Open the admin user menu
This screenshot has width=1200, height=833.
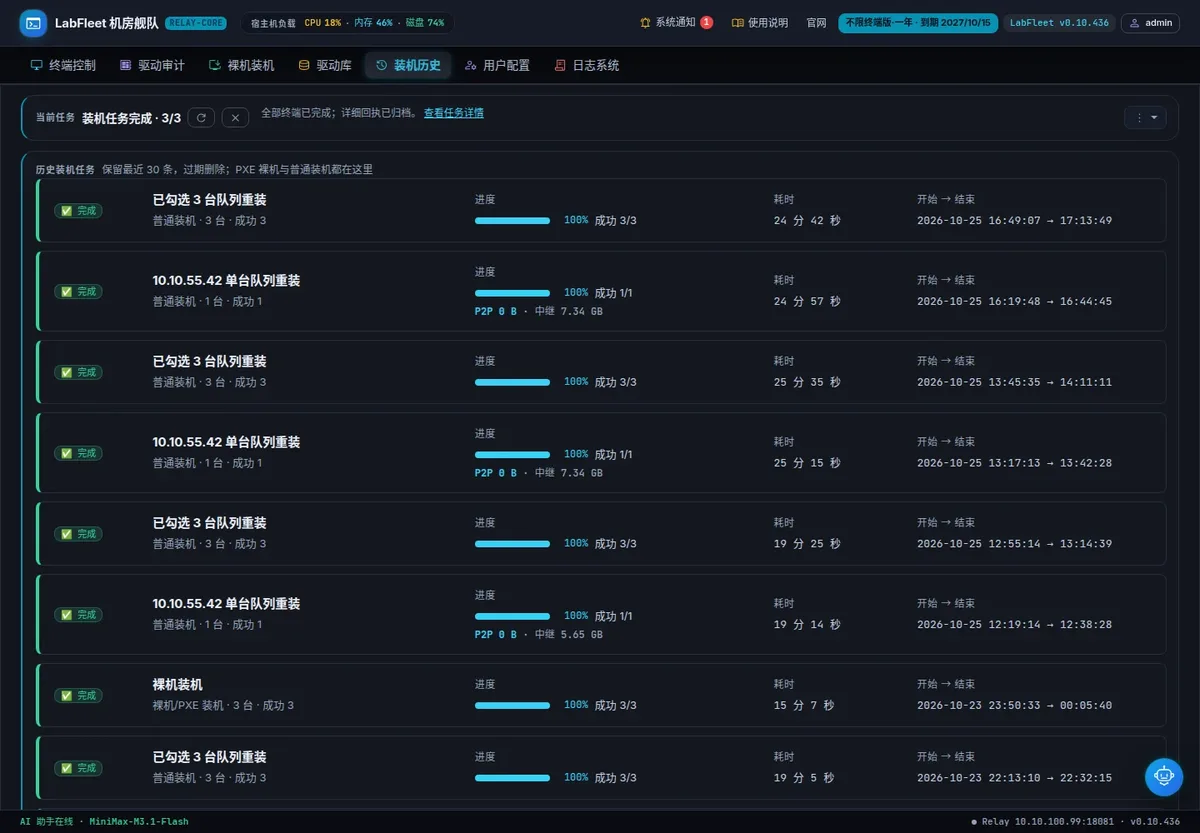coord(1151,23)
